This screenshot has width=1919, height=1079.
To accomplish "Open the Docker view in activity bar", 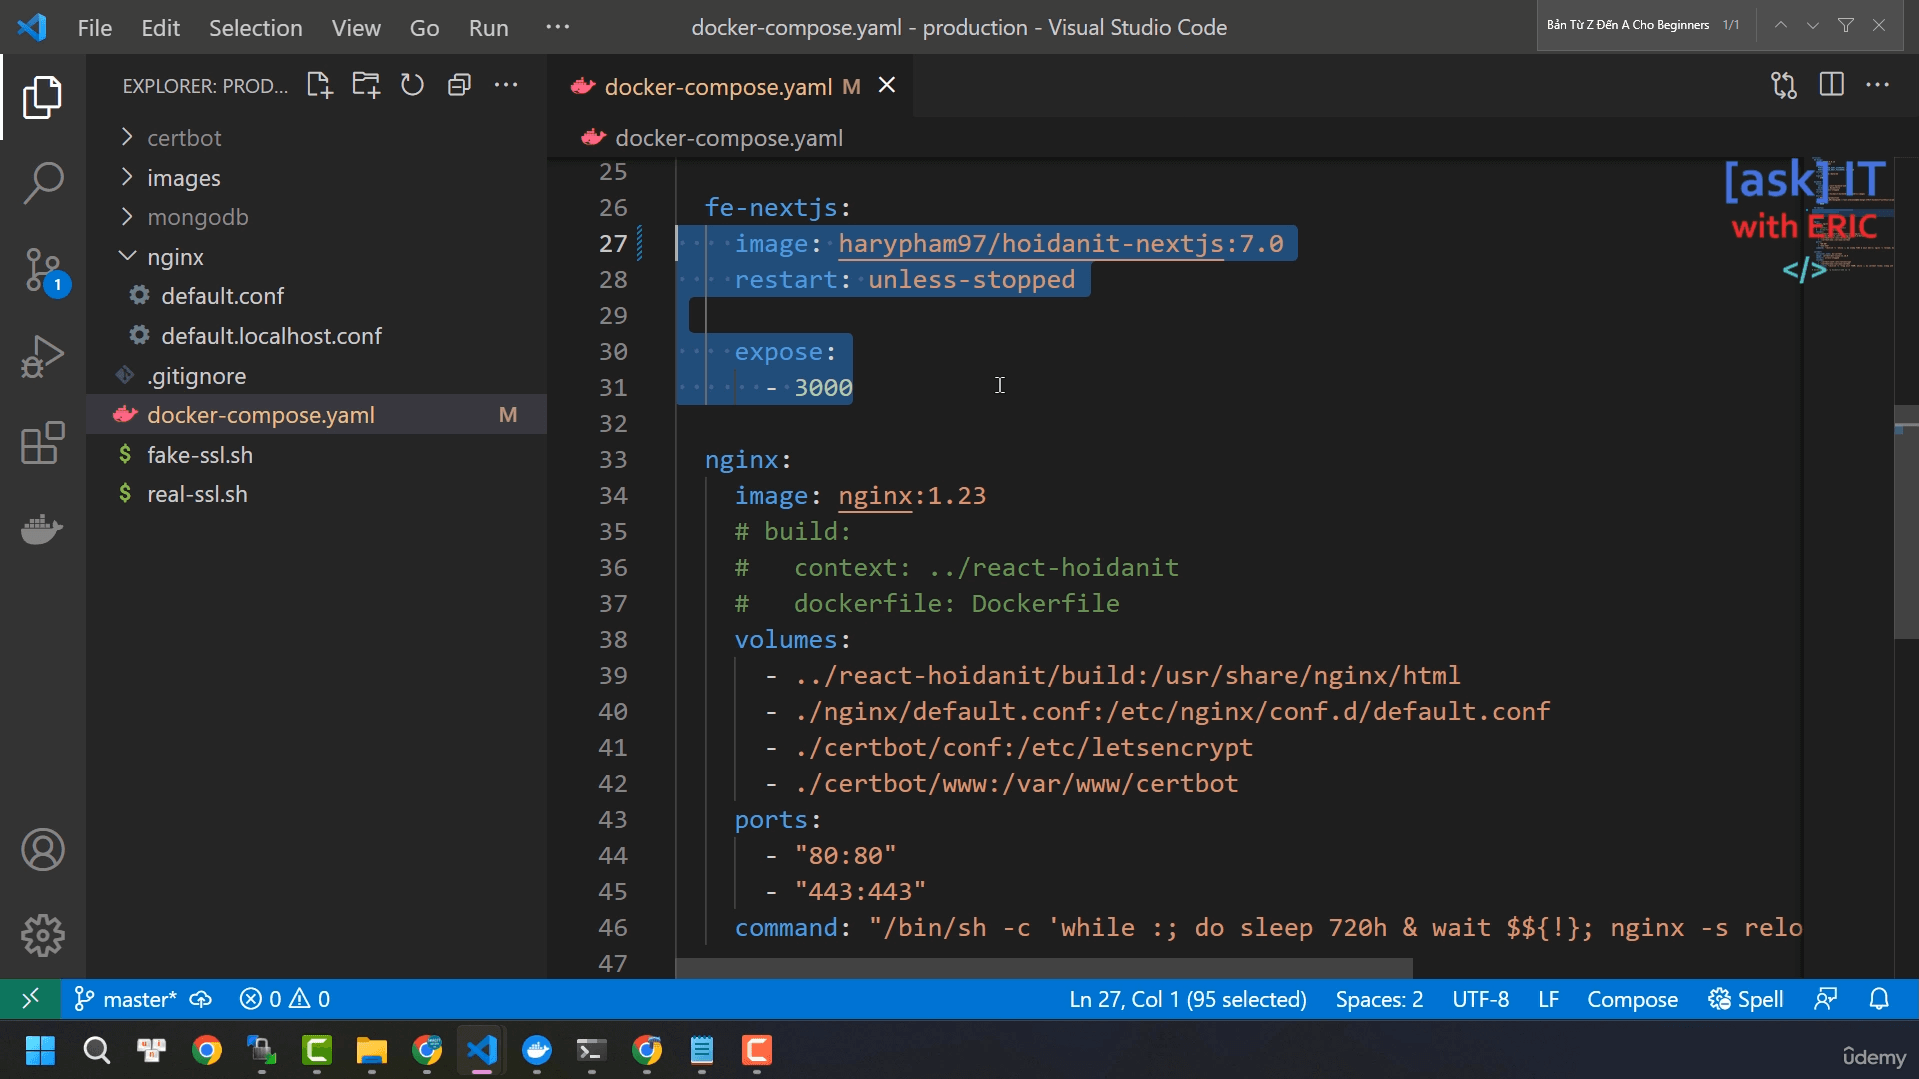I will [x=42, y=529].
